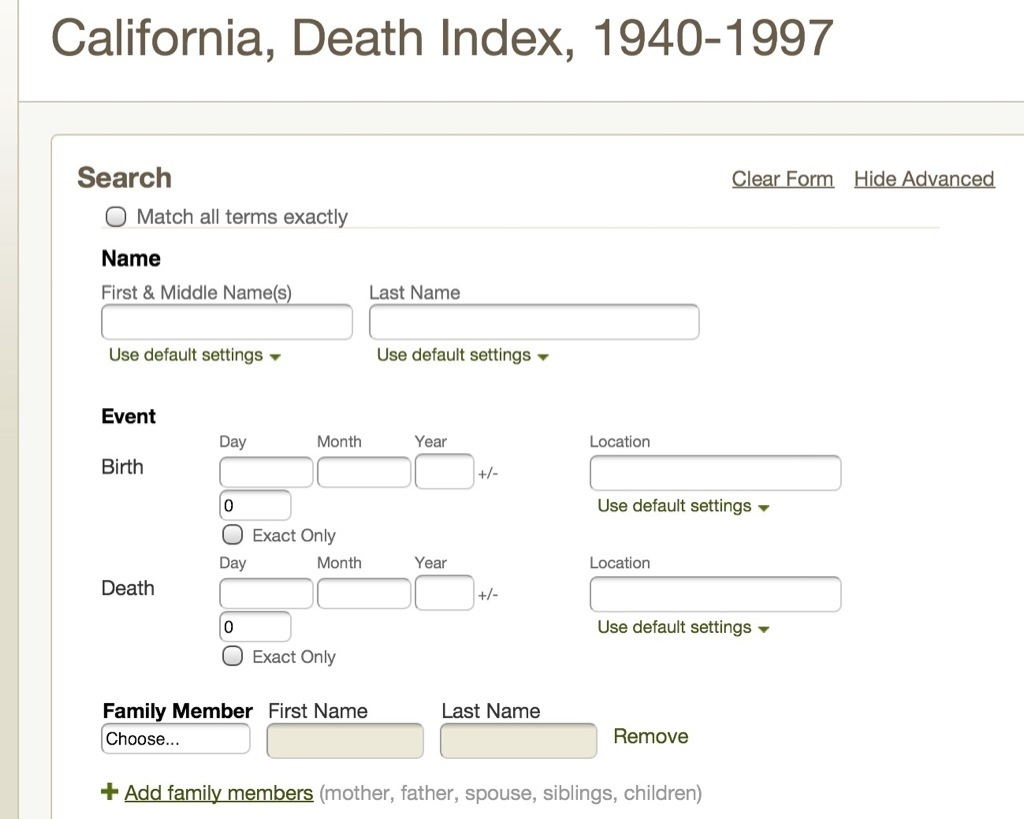Click Remove next to family member
Image resolution: width=1024 pixels, height=819 pixels.
650,737
